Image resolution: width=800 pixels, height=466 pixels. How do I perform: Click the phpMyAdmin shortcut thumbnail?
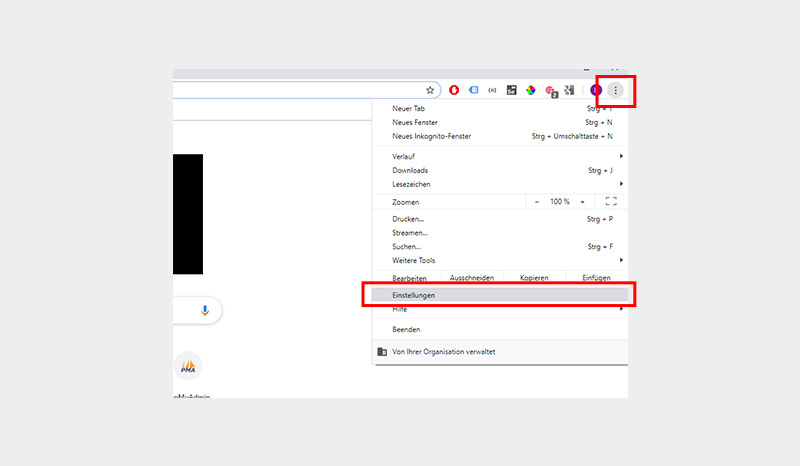point(188,367)
